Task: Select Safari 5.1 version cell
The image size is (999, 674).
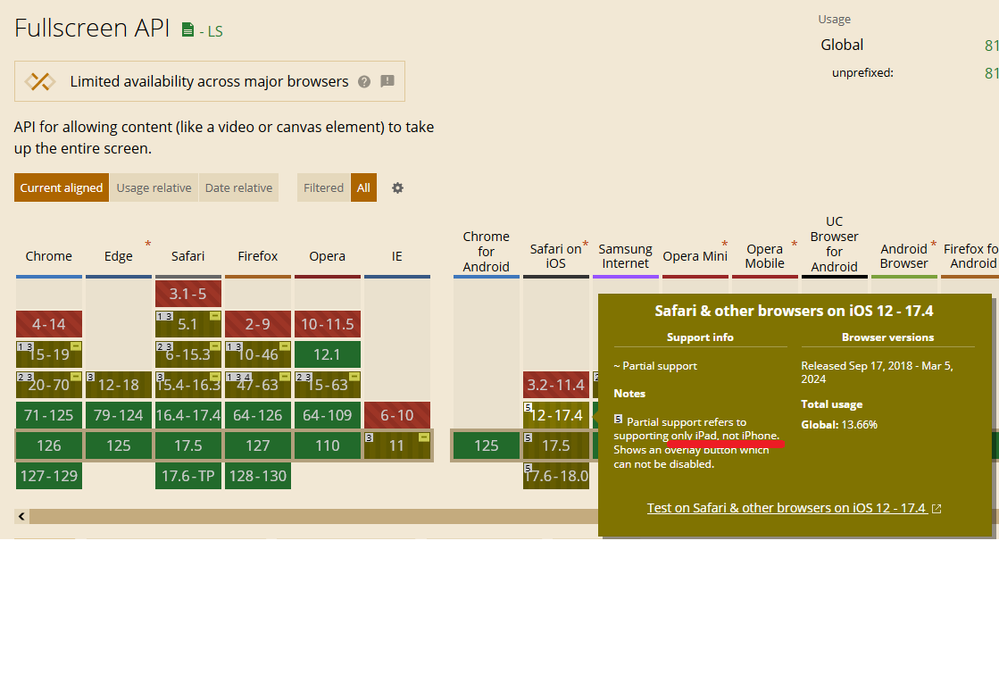Action: [188, 324]
